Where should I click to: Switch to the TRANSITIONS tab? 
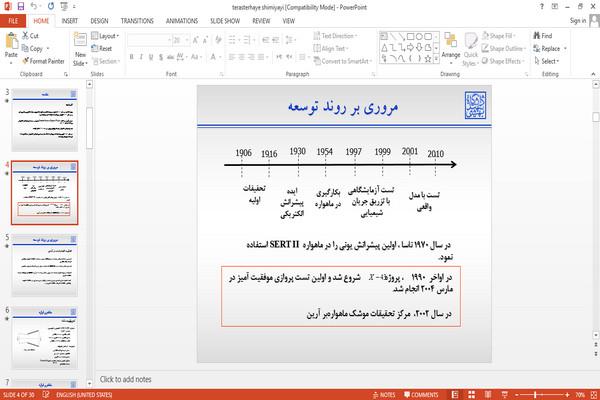click(x=137, y=21)
